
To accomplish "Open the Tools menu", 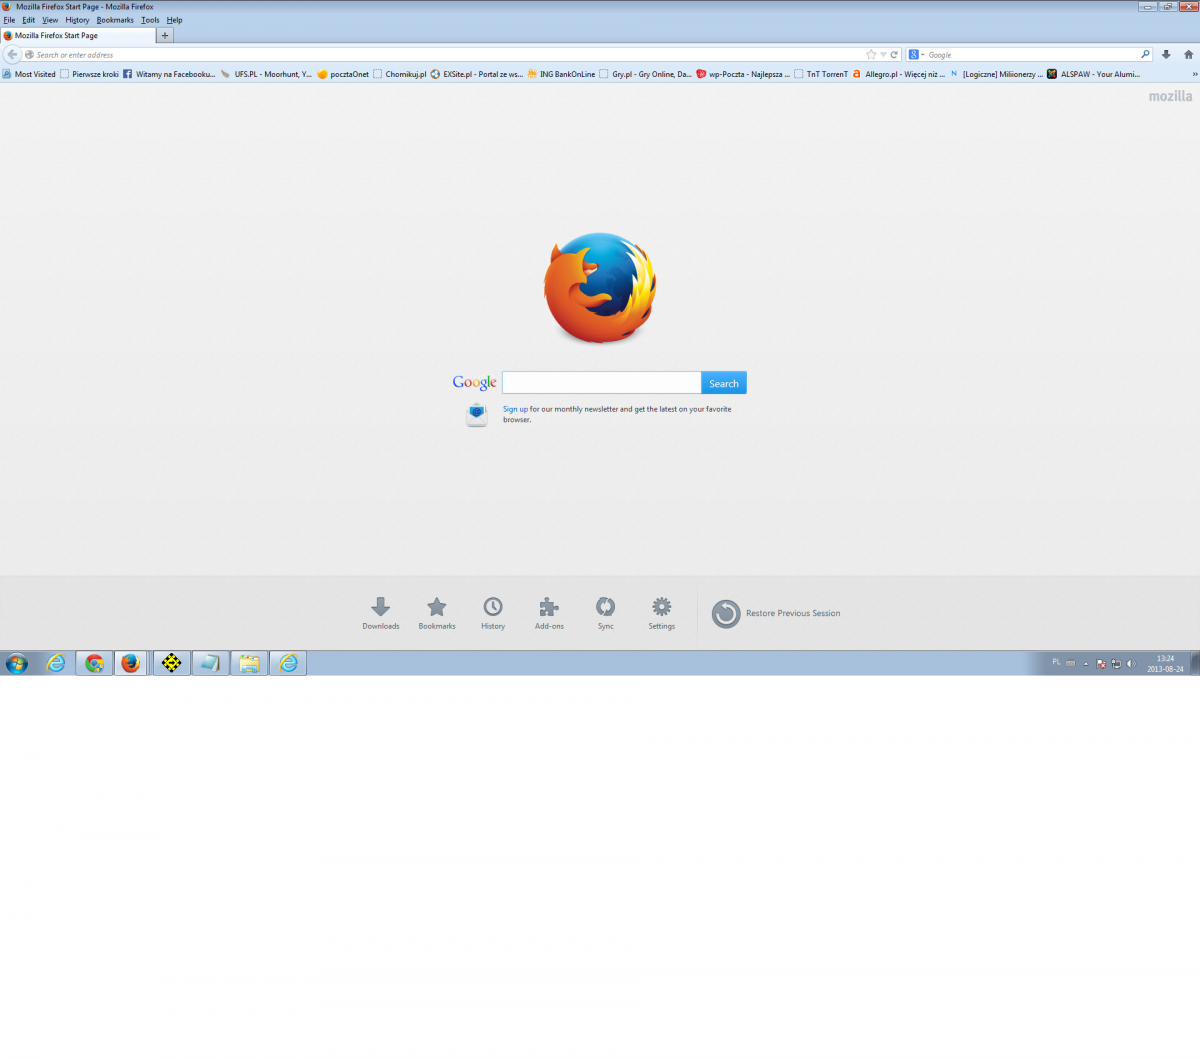I will [x=150, y=20].
